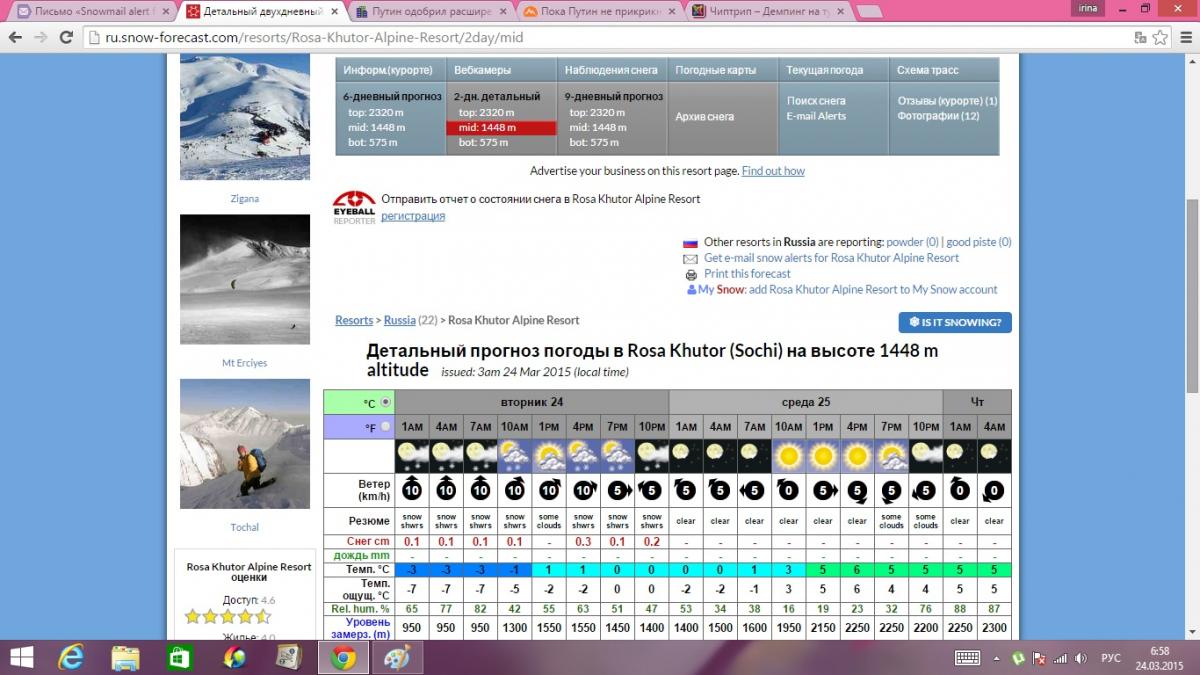Select the °C temperature unit
Viewport: 1200px width, 675px height.
pyautogui.click(x=386, y=402)
